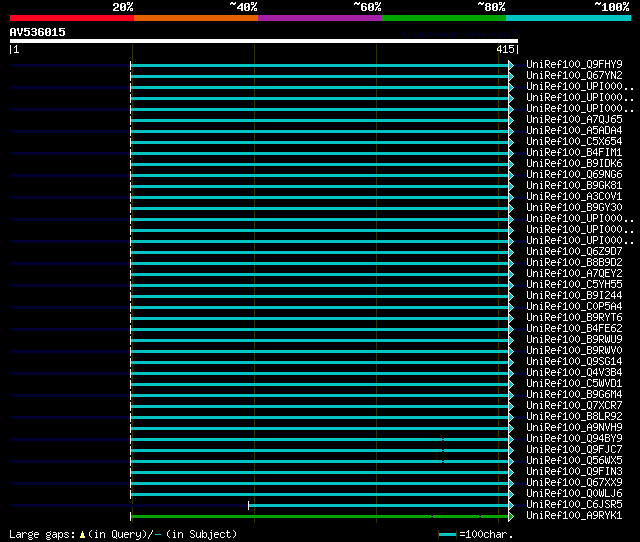
Task: Click the 415 query end position label
Action: [x=505, y=49]
